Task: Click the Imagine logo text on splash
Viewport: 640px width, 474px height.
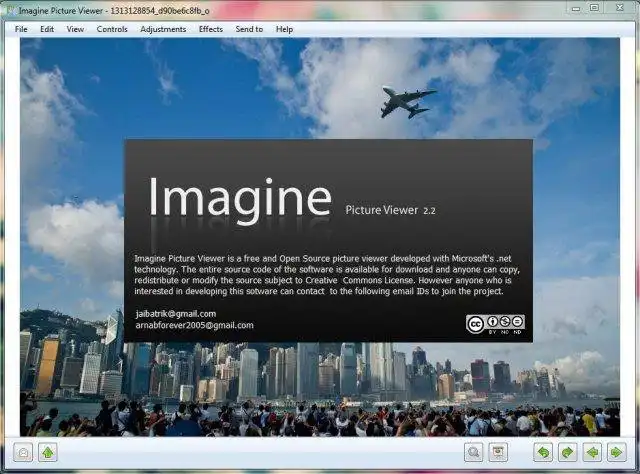Action: pyautogui.click(x=240, y=199)
